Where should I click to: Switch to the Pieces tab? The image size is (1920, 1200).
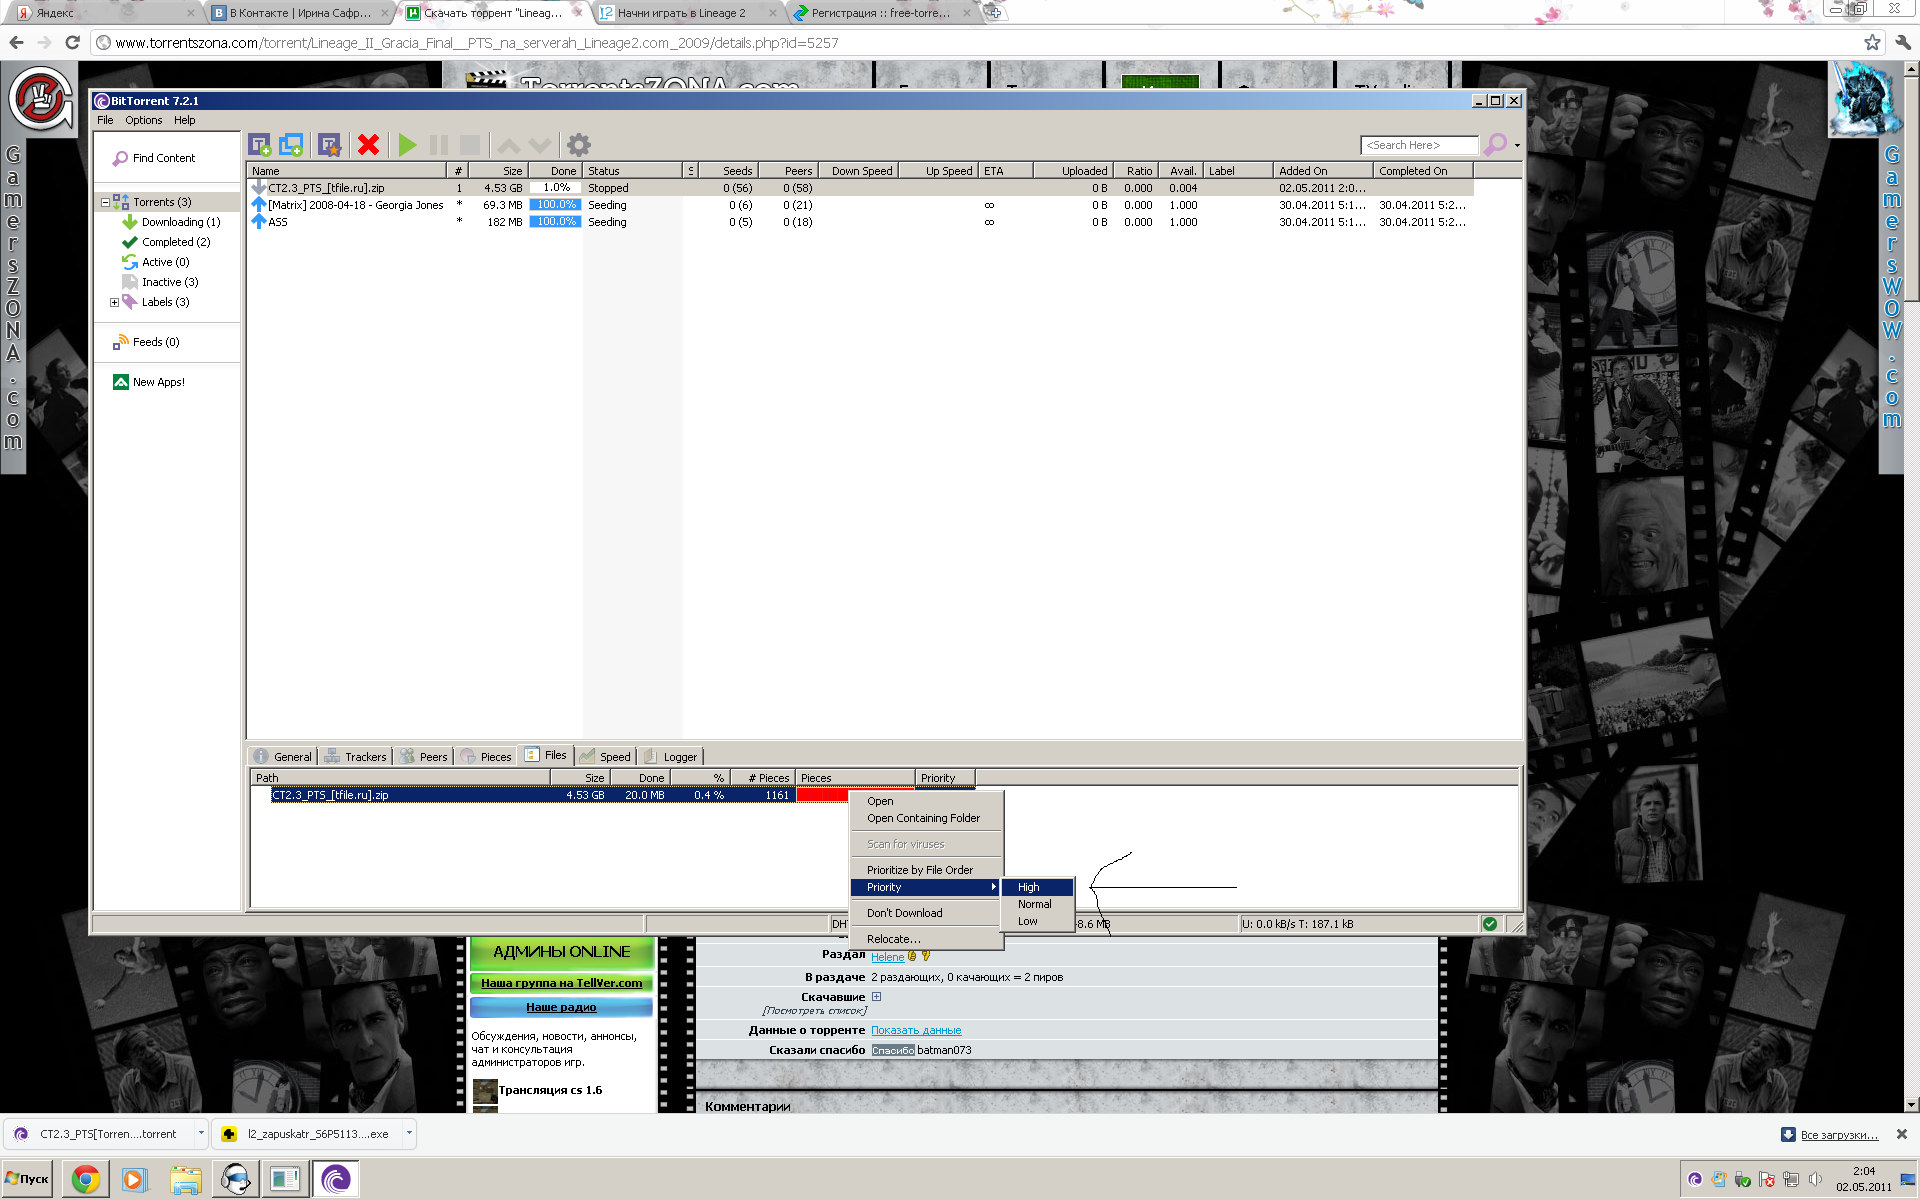pyautogui.click(x=486, y=757)
